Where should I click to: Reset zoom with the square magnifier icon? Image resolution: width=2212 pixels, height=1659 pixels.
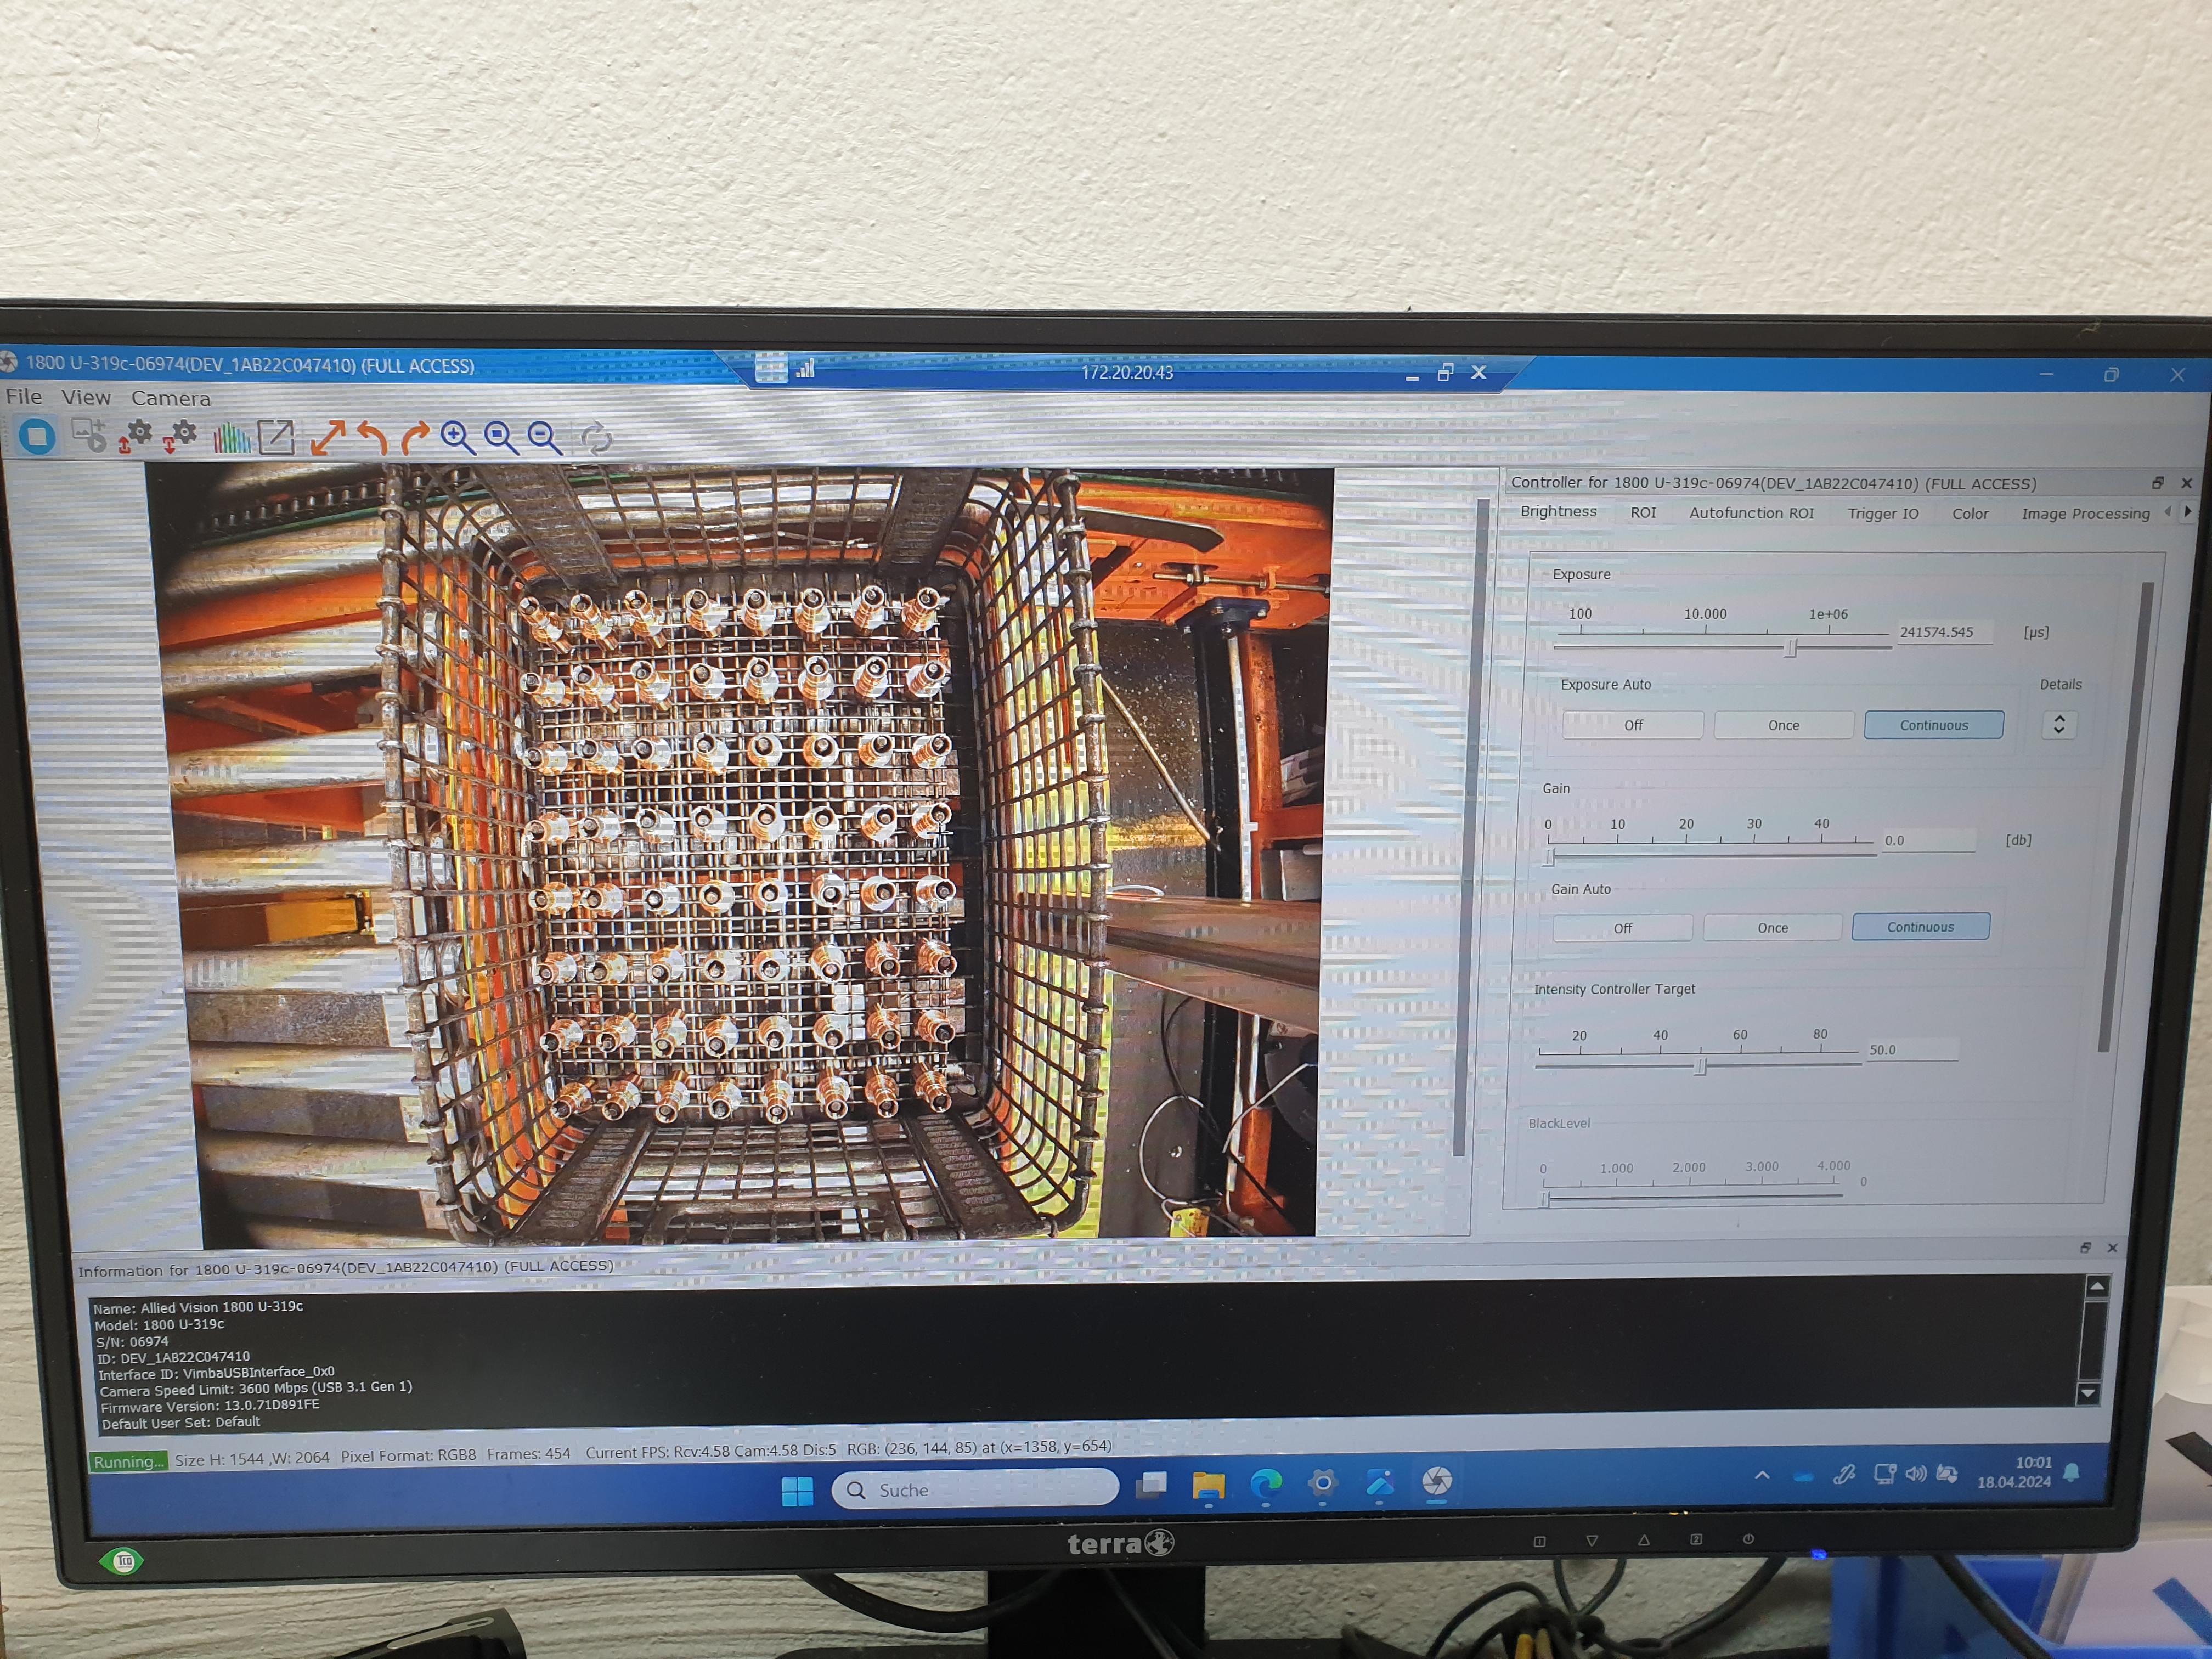click(501, 438)
